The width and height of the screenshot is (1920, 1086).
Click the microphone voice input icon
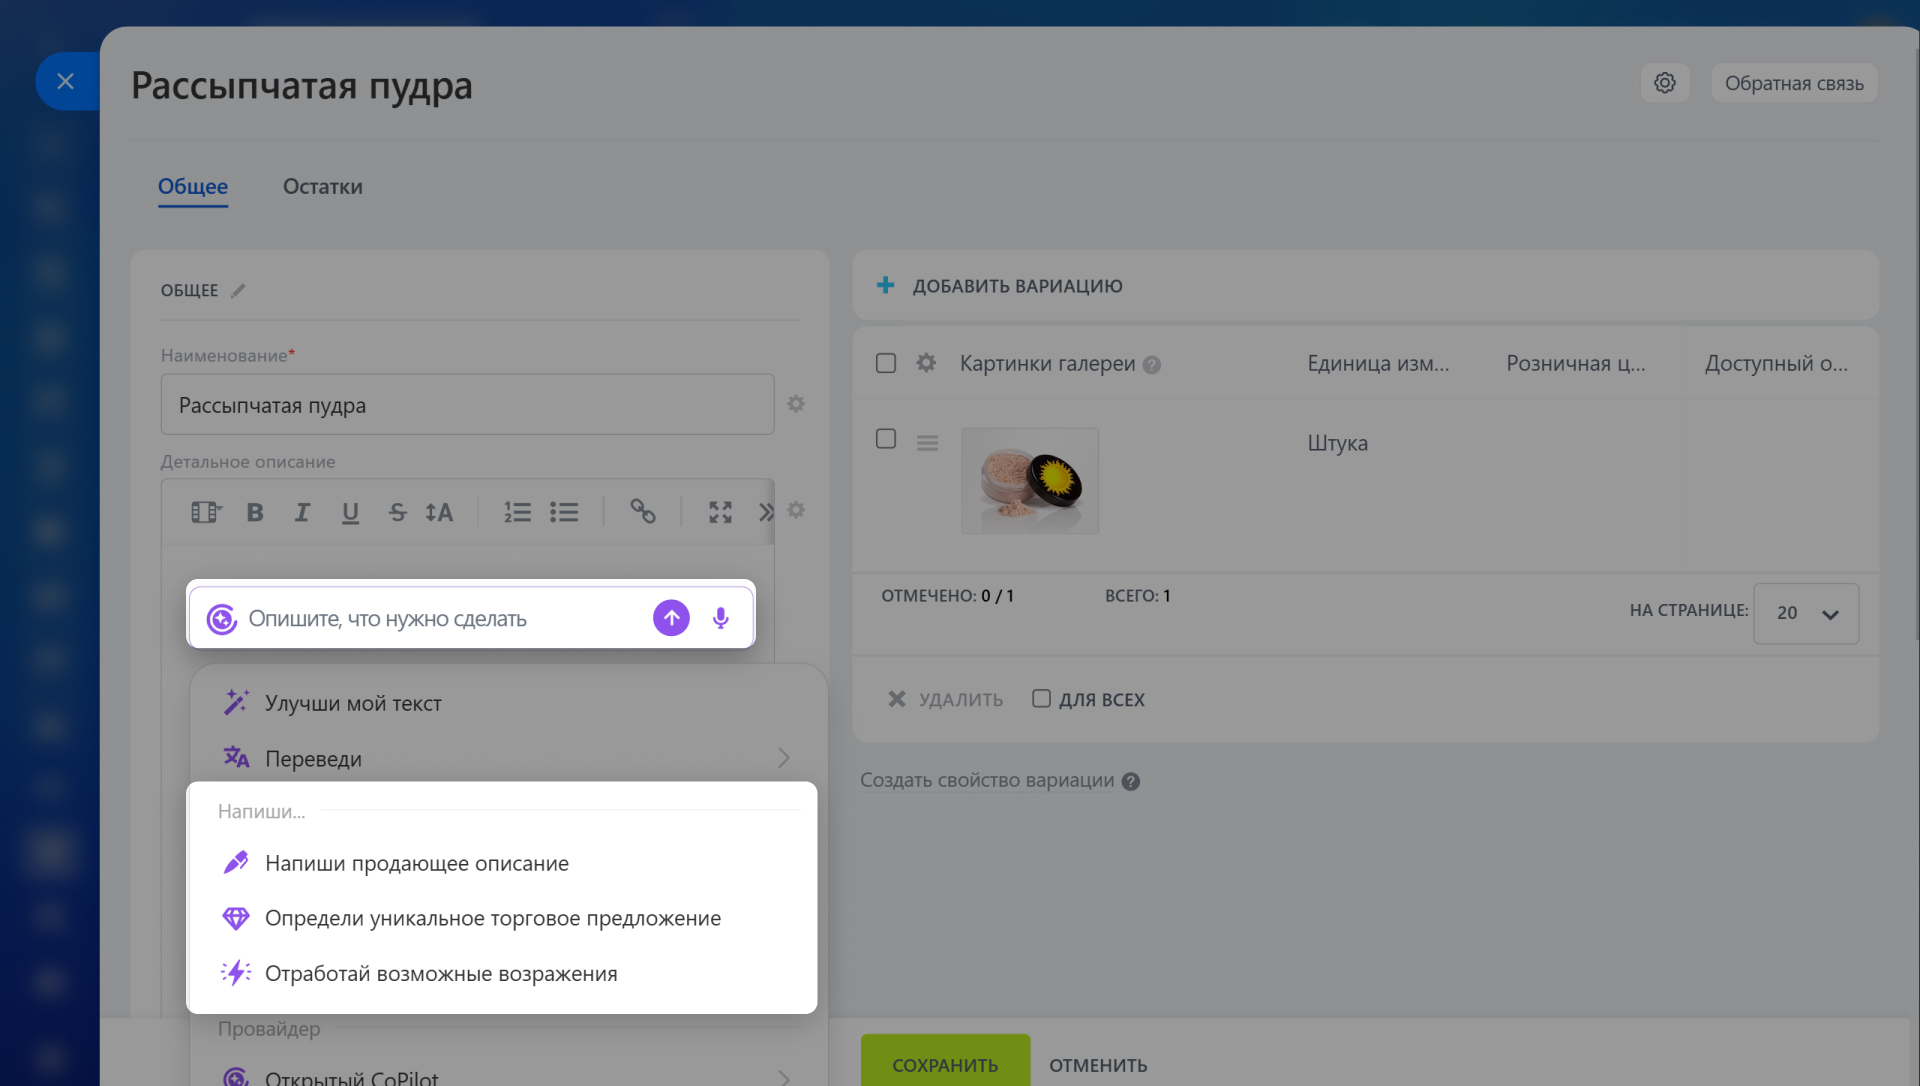coord(720,618)
